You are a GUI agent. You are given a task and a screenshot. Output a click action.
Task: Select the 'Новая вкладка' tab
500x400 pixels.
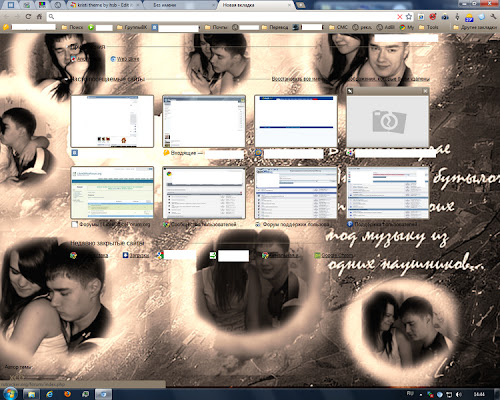click(256, 5)
